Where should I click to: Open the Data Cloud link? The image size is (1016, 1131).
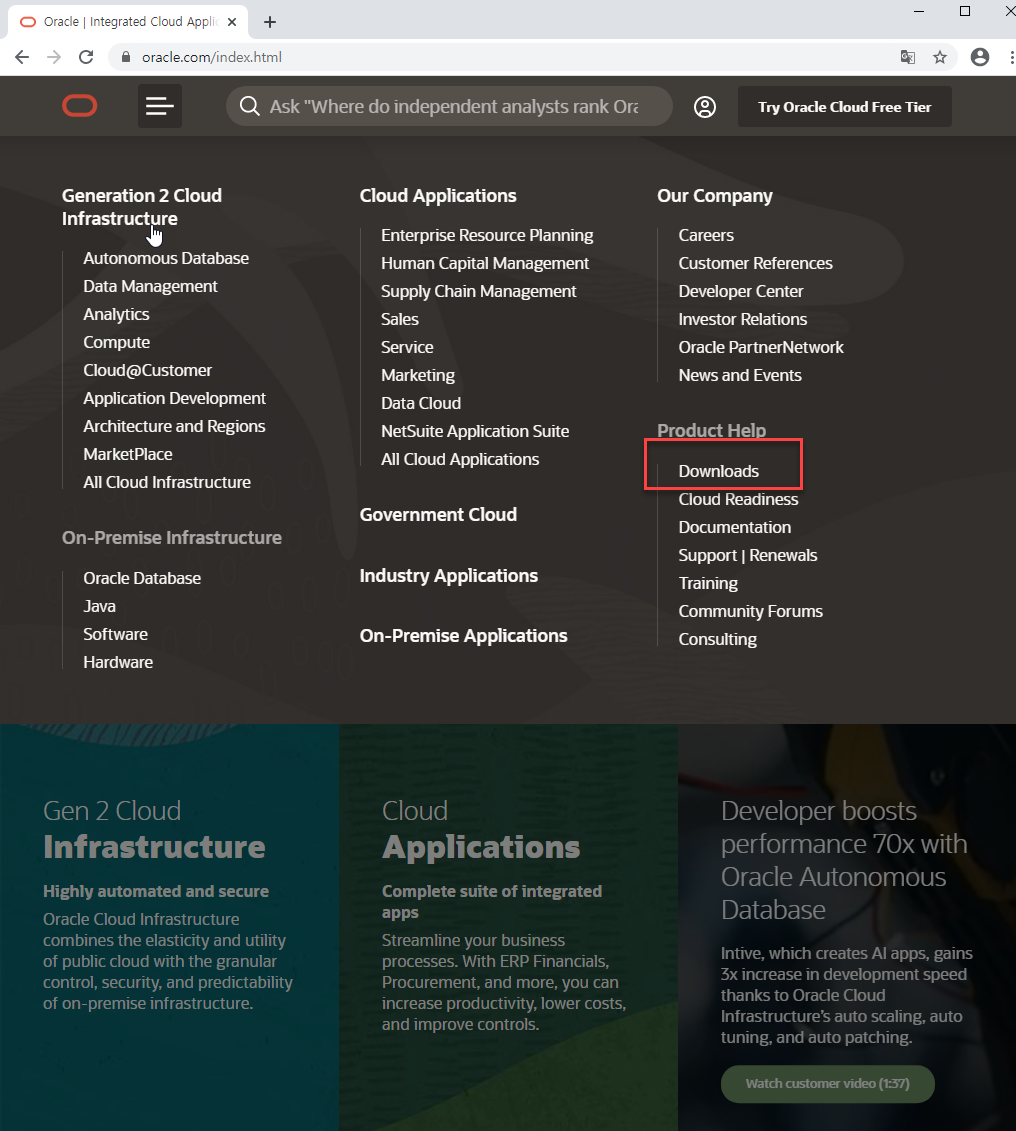point(420,403)
